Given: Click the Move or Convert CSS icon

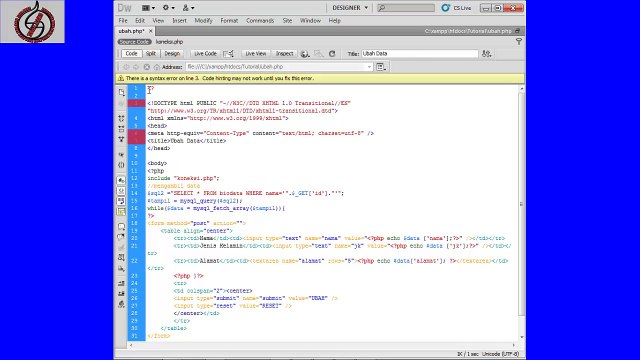Looking at the screenshot, I should click(x=121, y=269).
